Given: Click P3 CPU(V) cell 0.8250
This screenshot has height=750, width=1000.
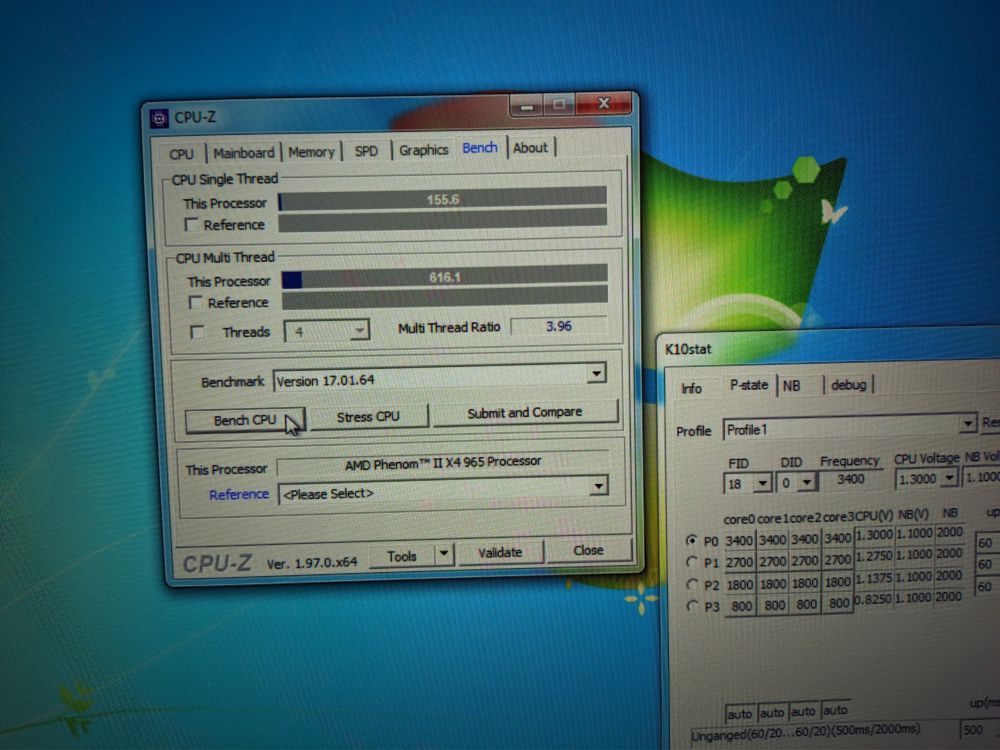Looking at the screenshot, I should [873, 599].
